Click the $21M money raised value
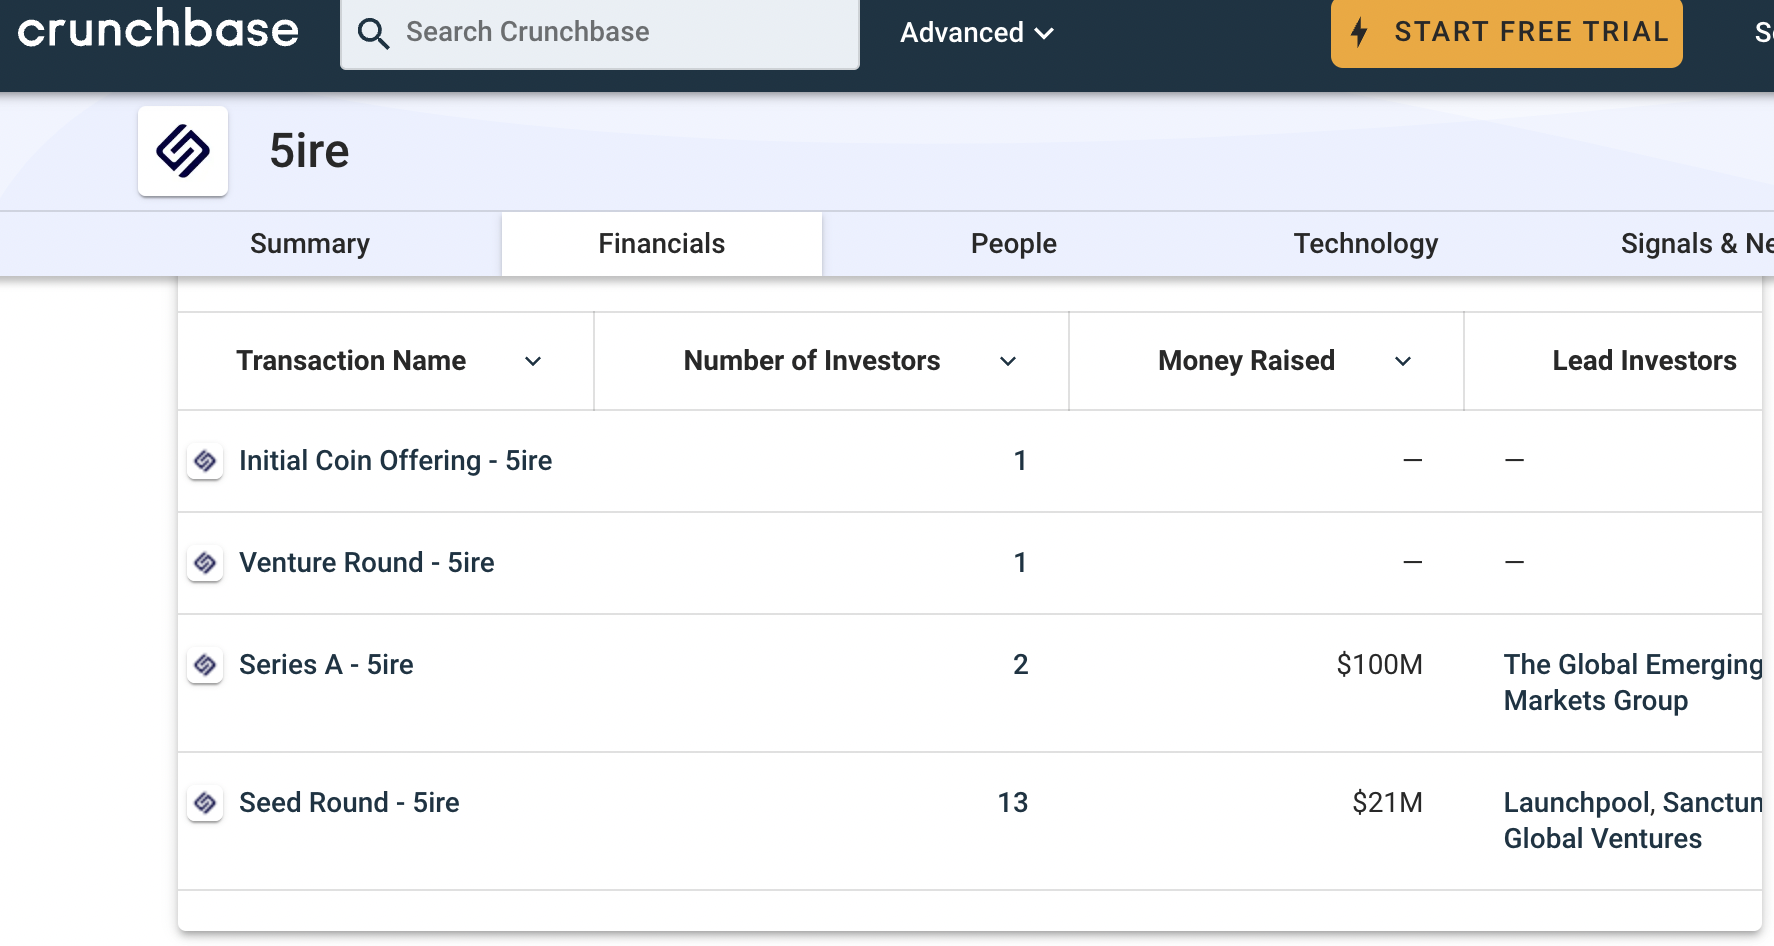This screenshot has height=946, width=1774. tap(1387, 803)
